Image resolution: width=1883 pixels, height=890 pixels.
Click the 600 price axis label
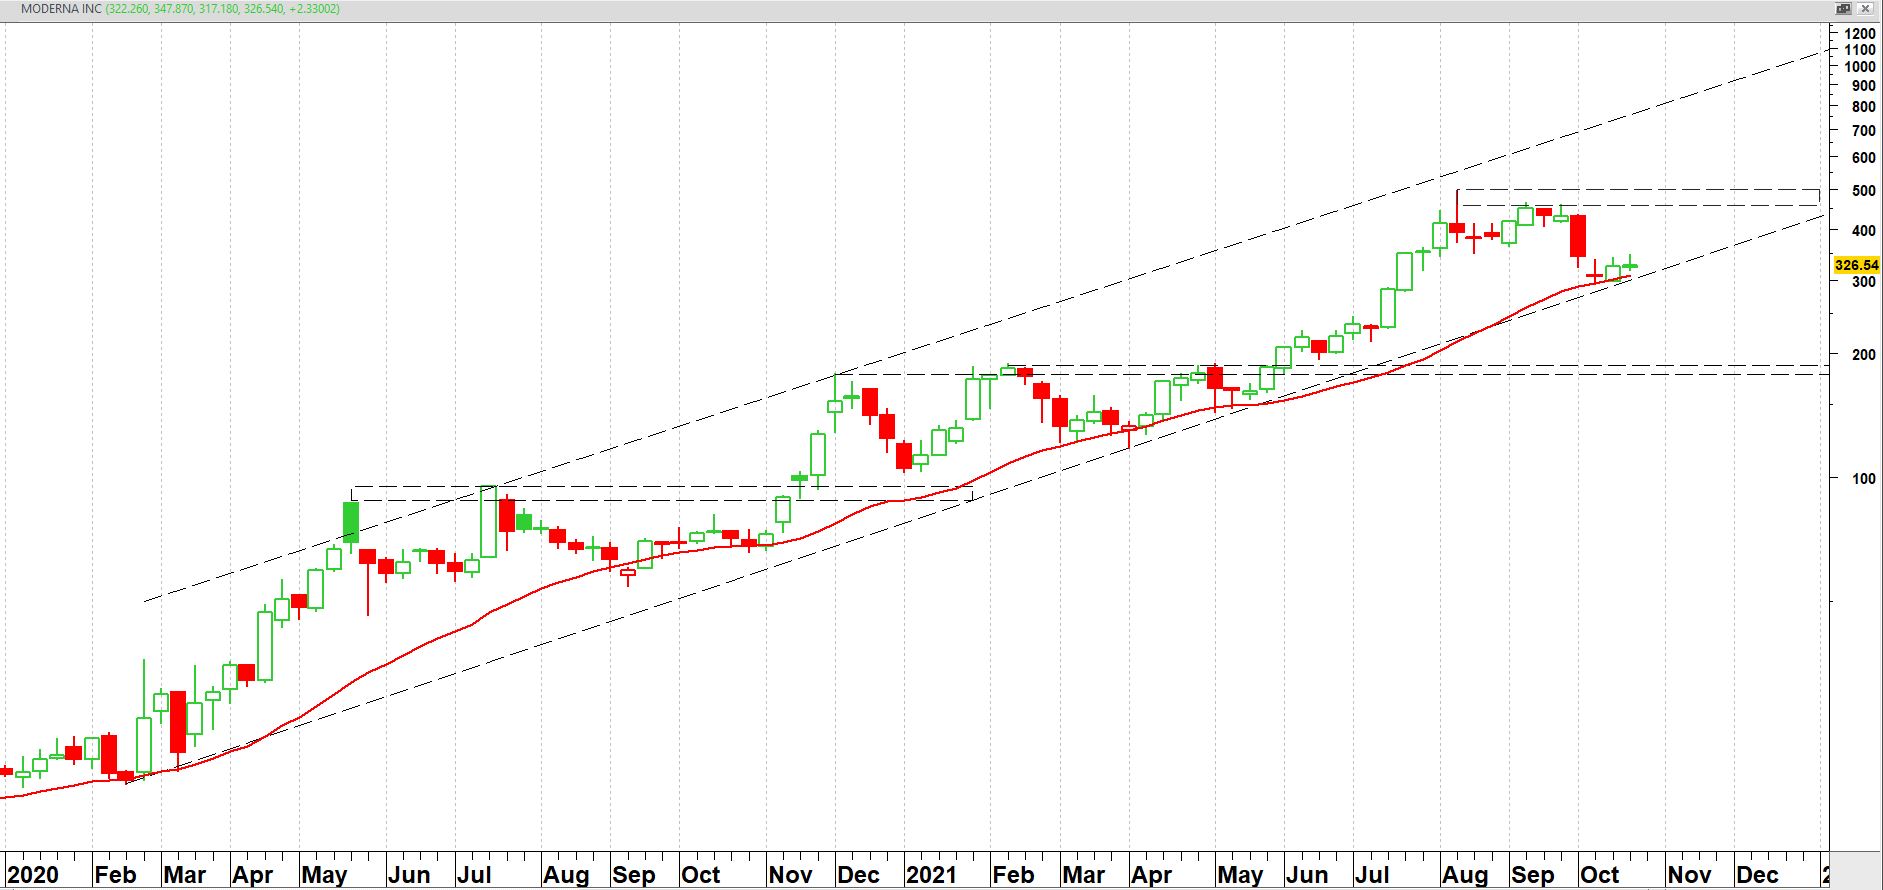(x=1863, y=158)
